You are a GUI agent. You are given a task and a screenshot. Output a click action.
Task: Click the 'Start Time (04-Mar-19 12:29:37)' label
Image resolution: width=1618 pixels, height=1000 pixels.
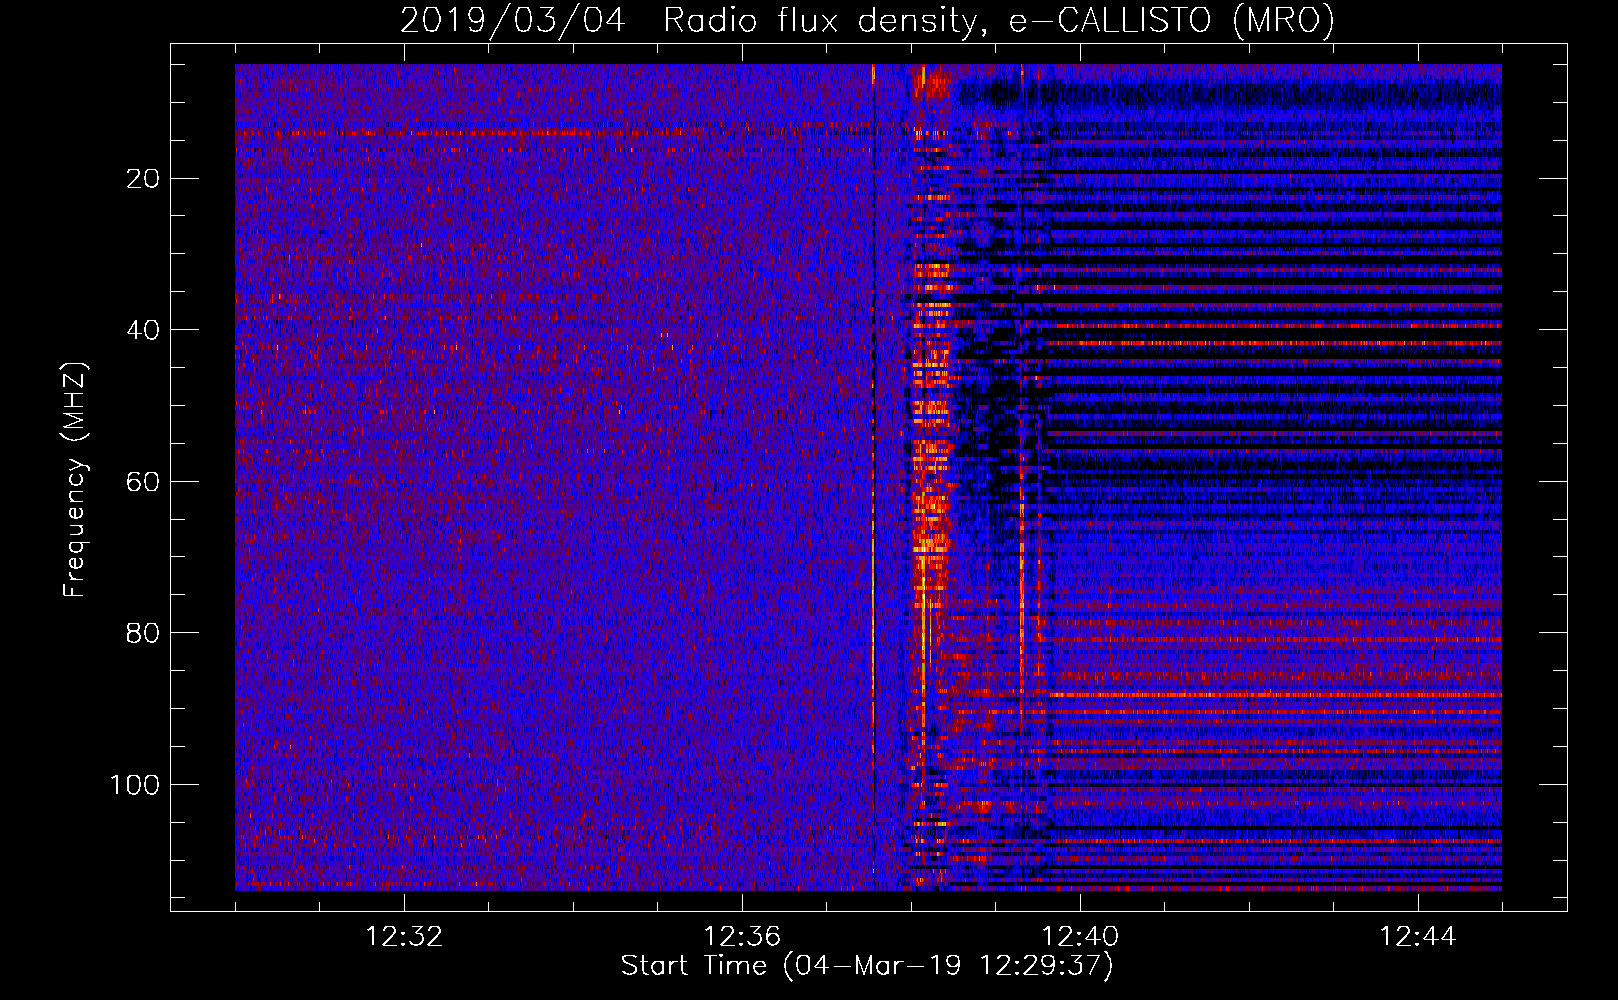(x=867, y=966)
